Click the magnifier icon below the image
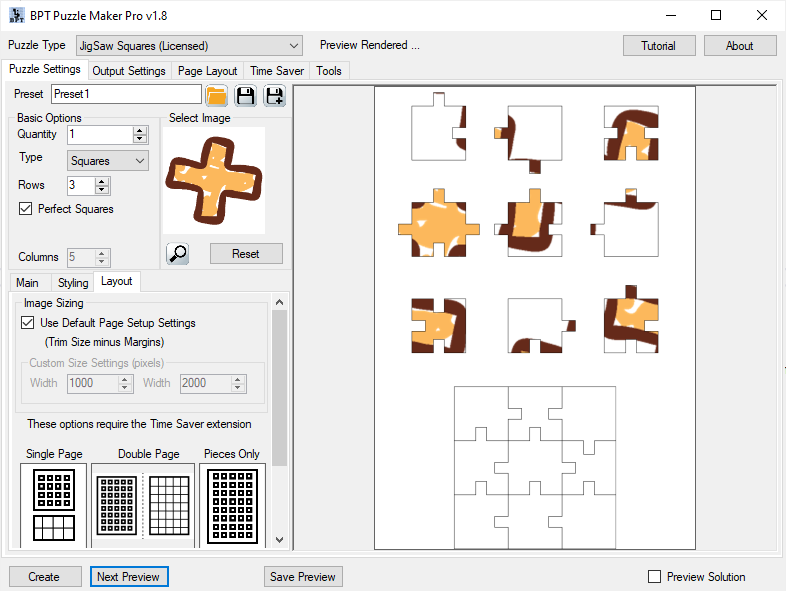Image resolution: width=786 pixels, height=591 pixels. point(178,253)
